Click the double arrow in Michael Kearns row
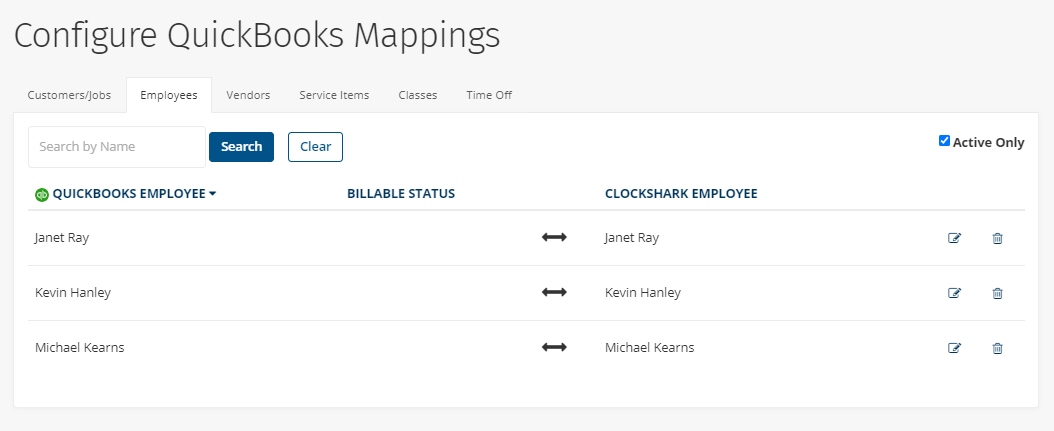This screenshot has width=1054, height=431. pyautogui.click(x=555, y=348)
